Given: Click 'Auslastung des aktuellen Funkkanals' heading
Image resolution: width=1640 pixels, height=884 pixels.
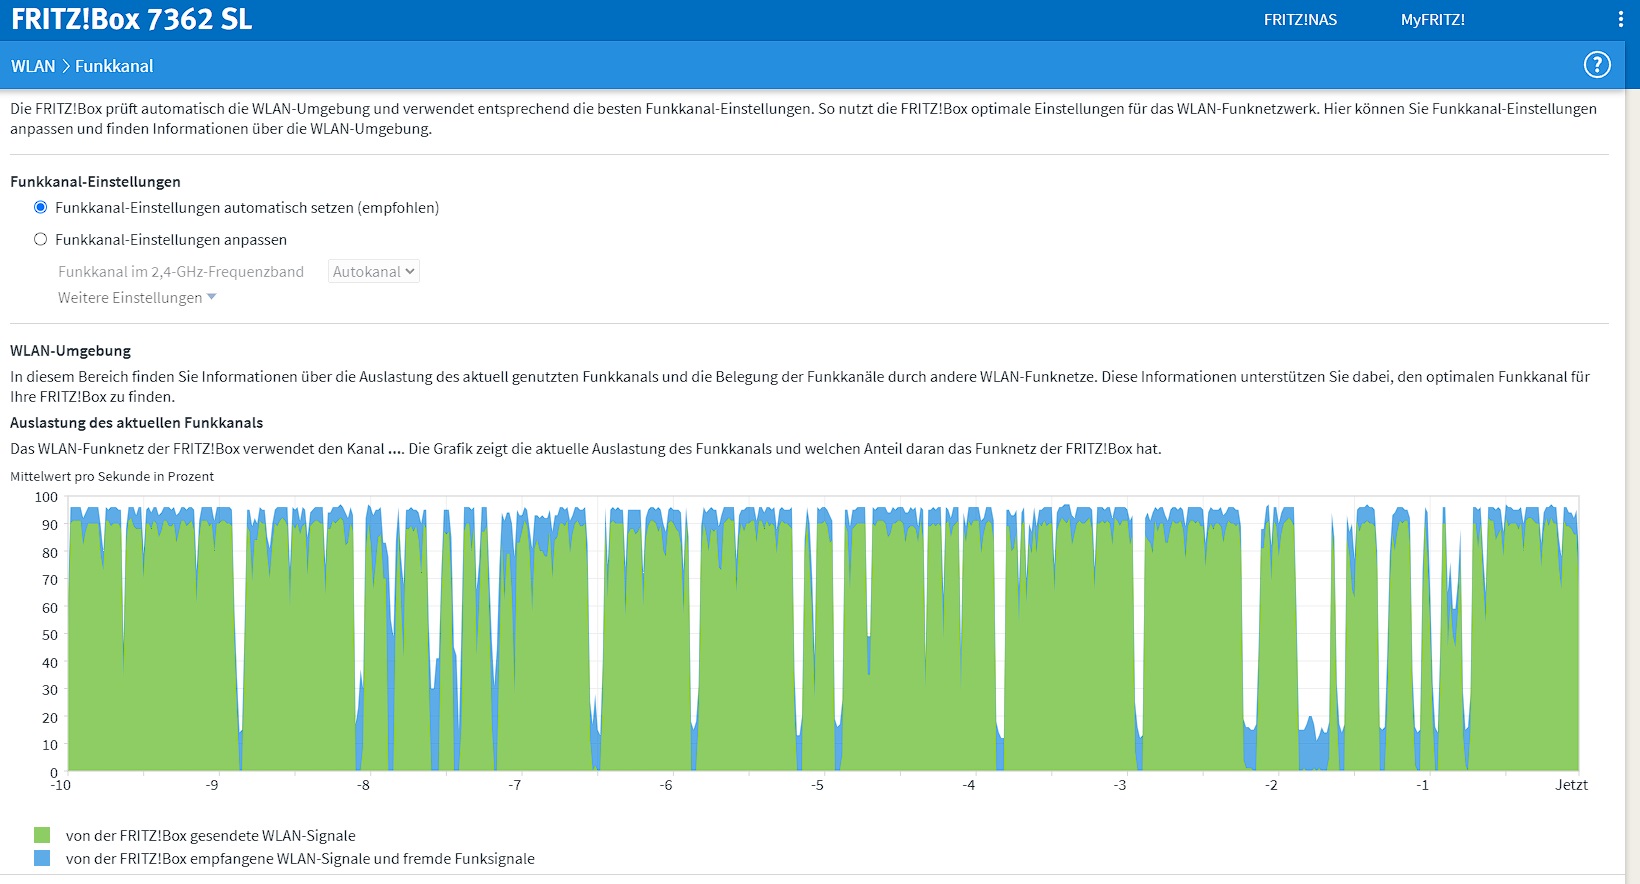Looking at the screenshot, I should pos(137,423).
